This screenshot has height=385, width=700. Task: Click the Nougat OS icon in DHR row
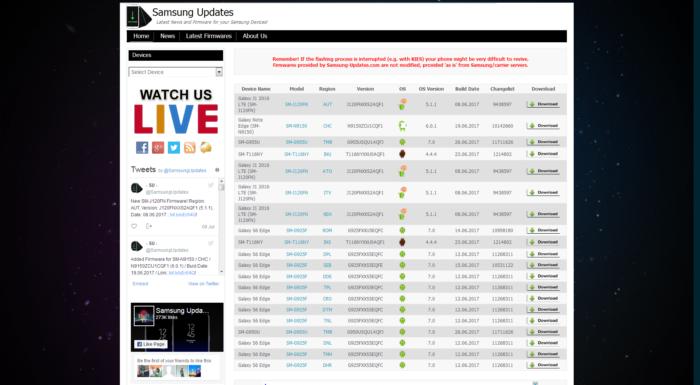402,365
